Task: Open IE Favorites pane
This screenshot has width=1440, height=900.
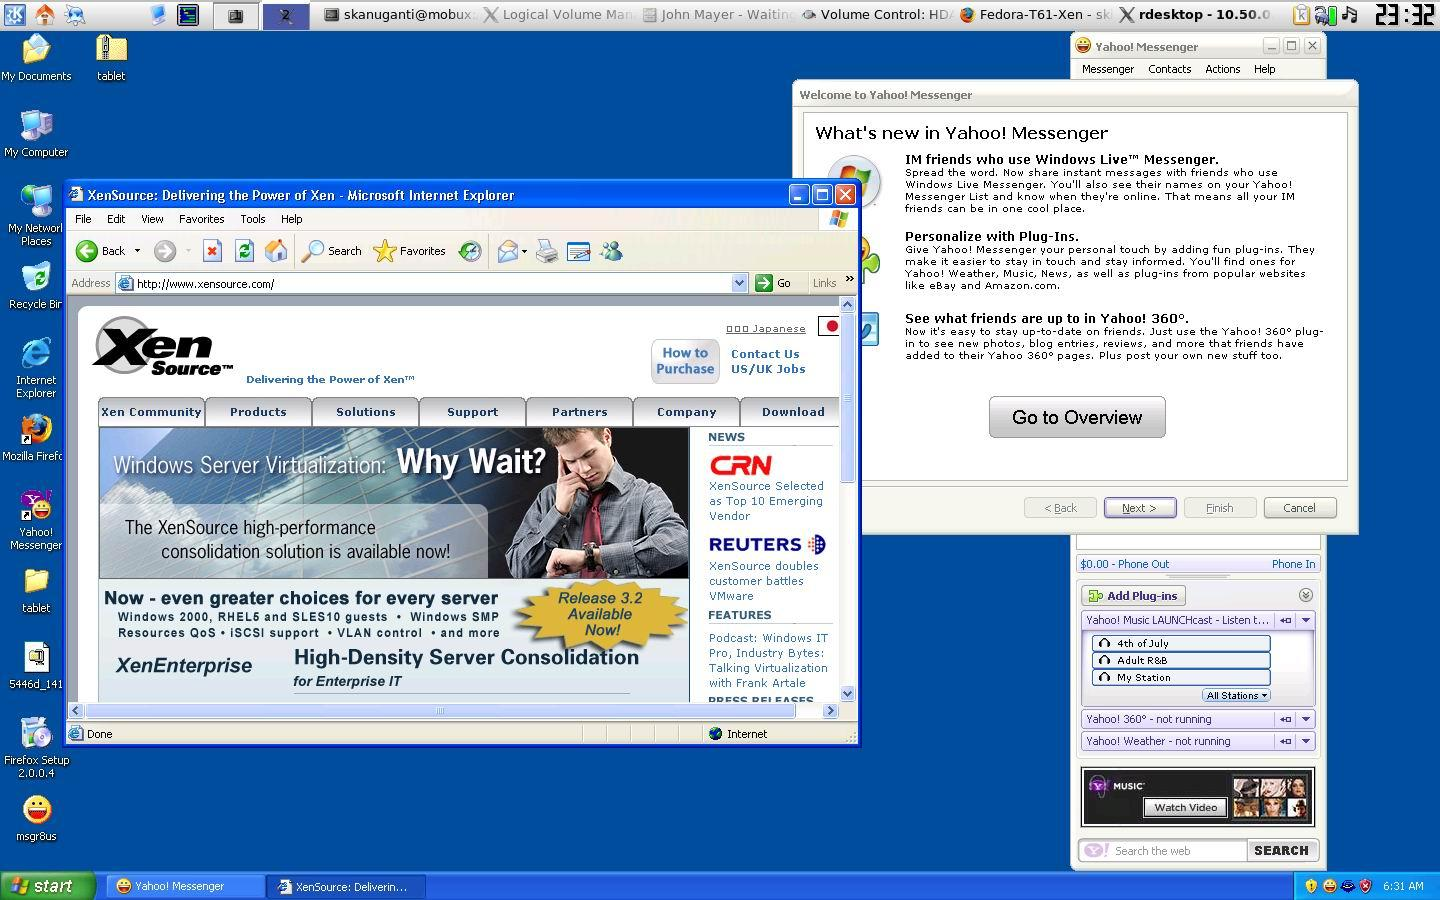Action: pos(409,251)
